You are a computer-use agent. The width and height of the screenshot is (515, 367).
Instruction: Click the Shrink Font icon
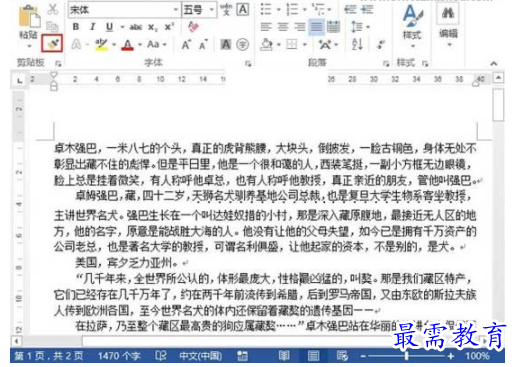click(x=203, y=45)
